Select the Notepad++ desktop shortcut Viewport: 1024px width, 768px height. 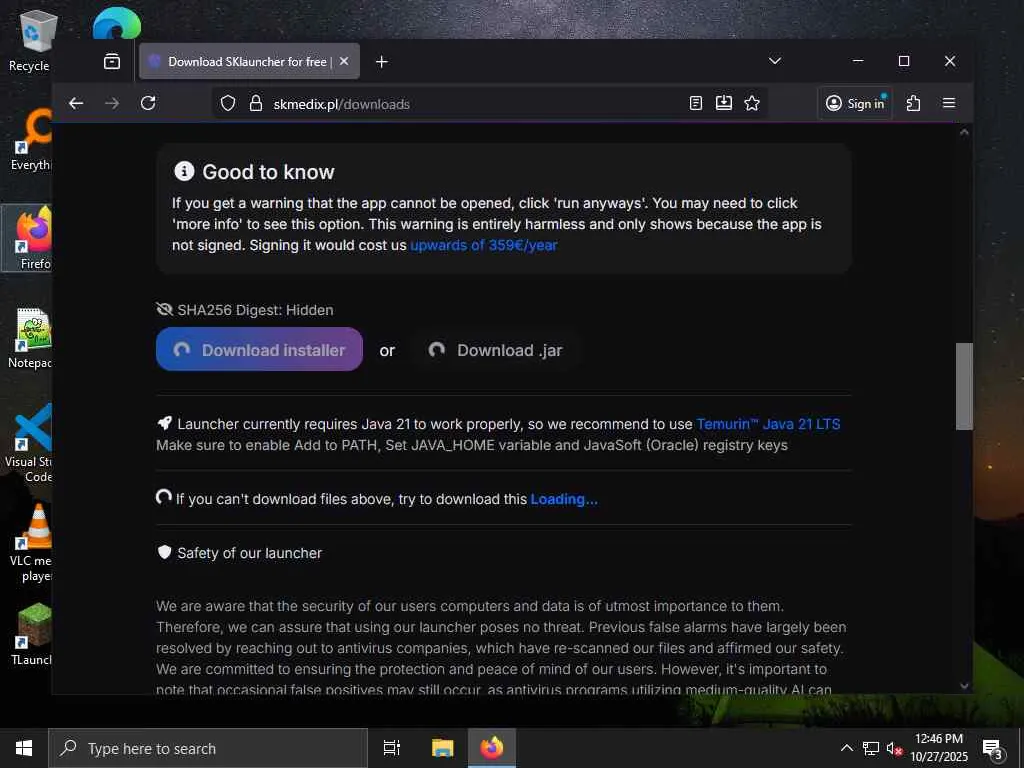pyautogui.click(x=30, y=338)
